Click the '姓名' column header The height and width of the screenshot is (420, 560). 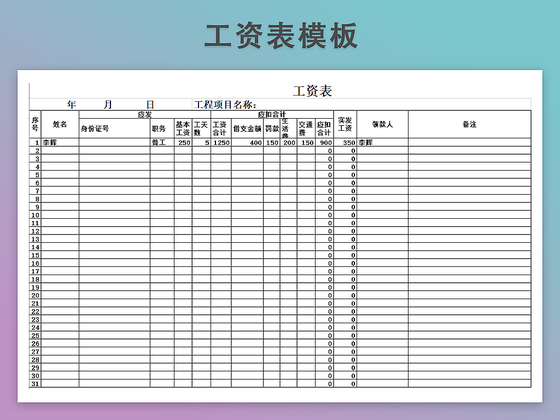pos(60,124)
